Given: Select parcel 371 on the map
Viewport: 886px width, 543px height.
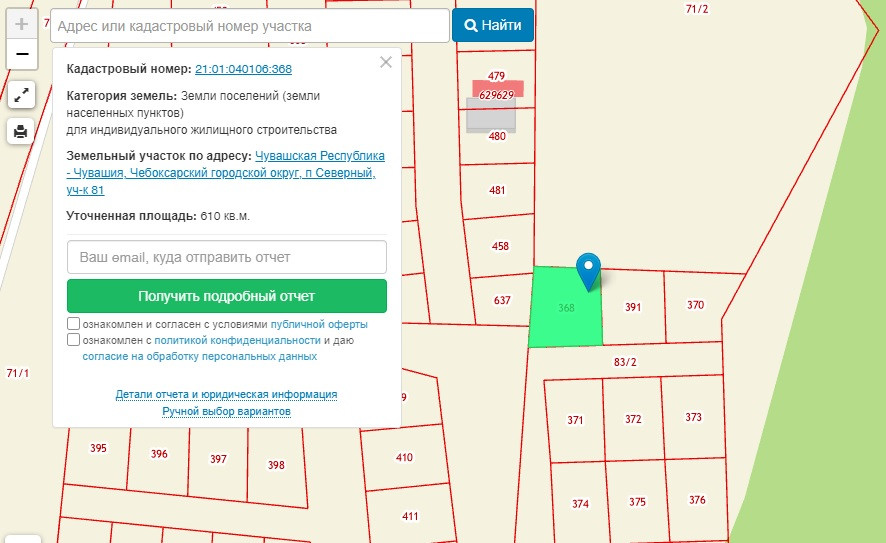Looking at the screenshot, I should pos(575,420).
